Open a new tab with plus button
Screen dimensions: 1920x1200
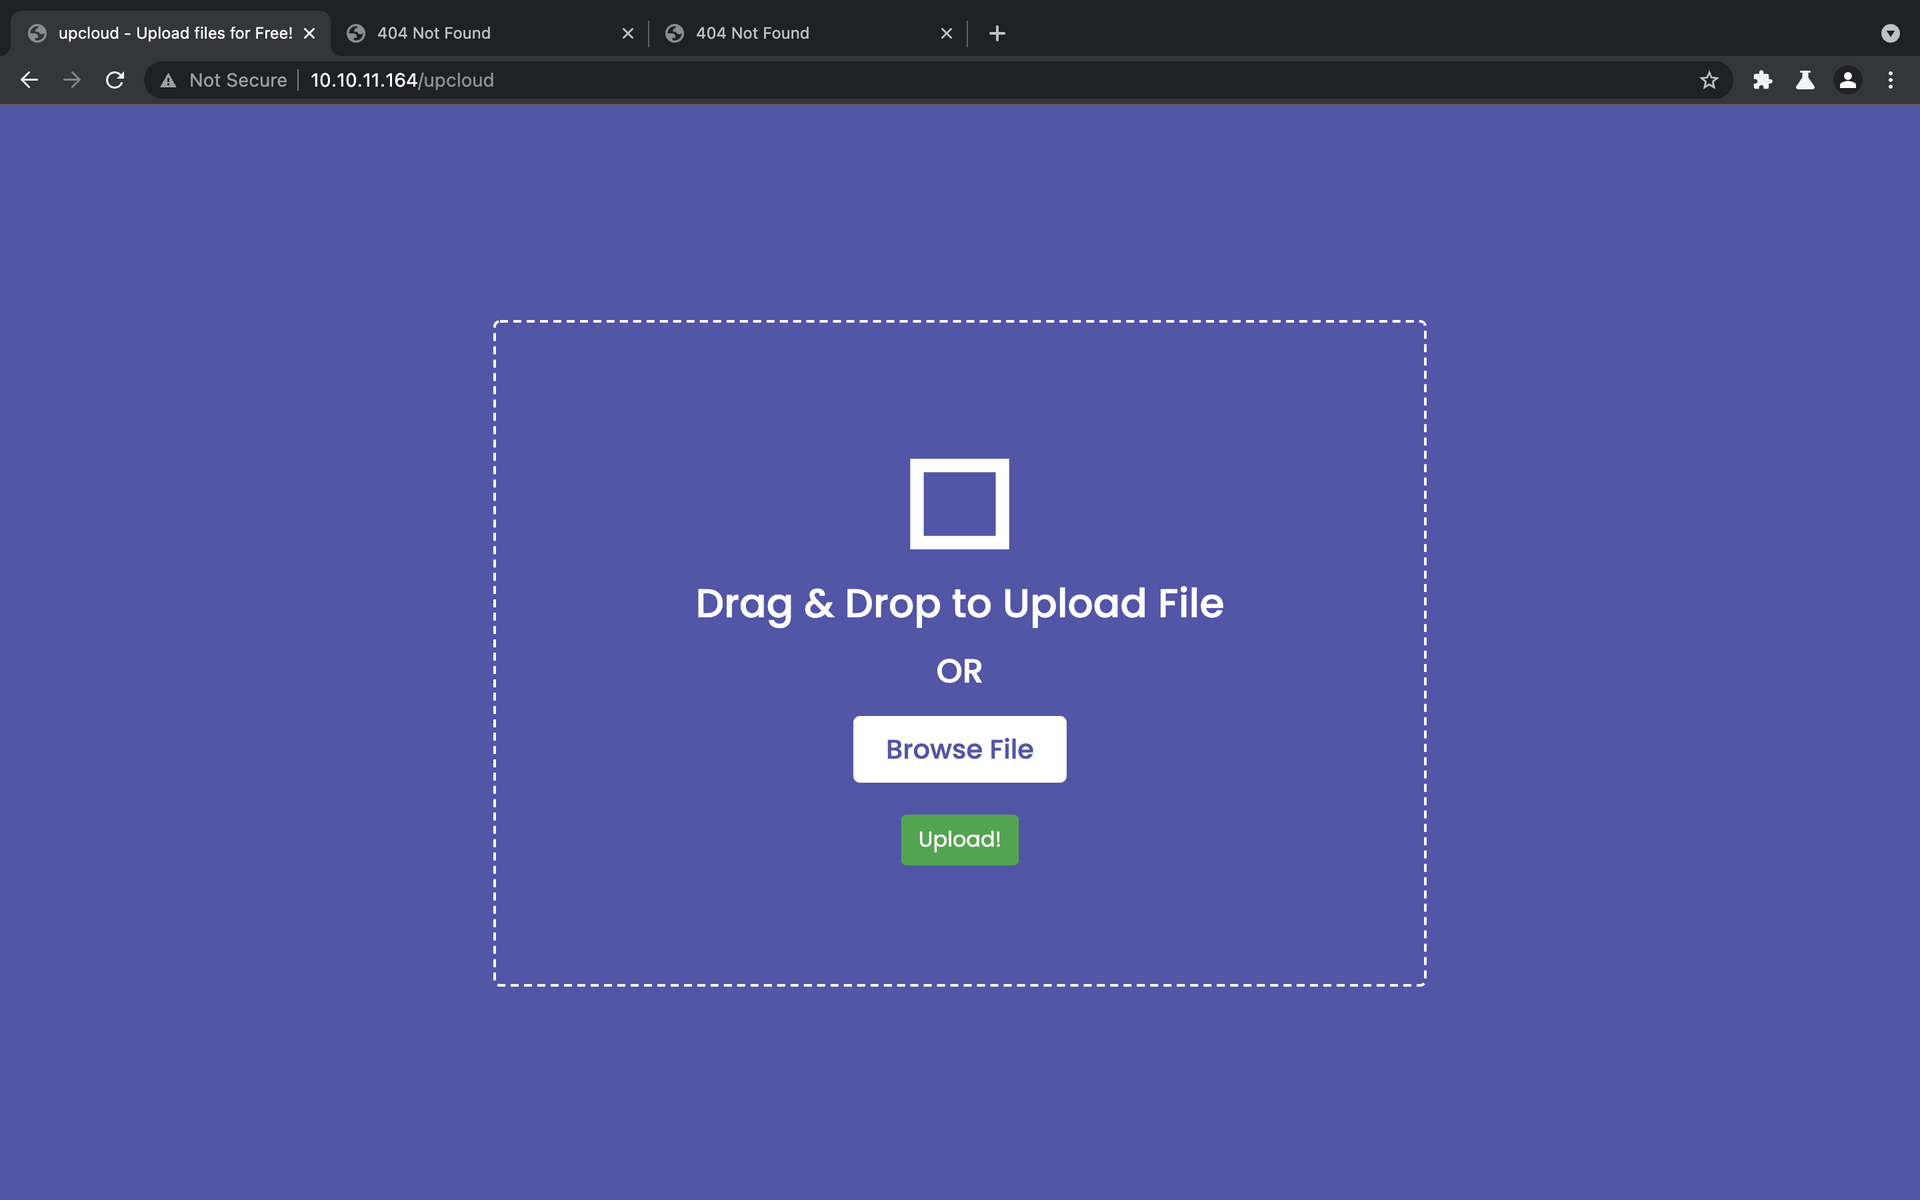point(997,33)
